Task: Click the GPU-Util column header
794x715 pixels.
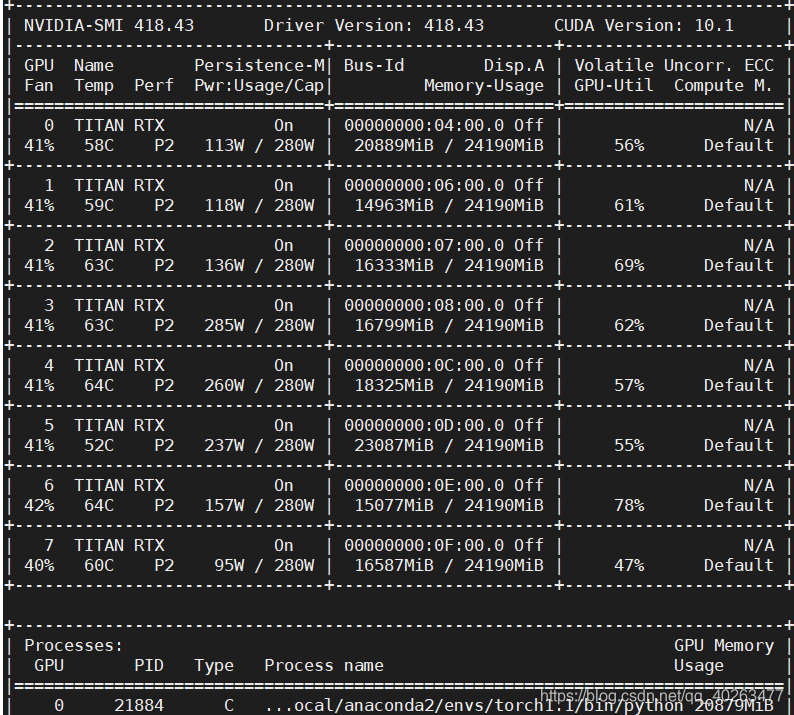Action: (x=614, y=86)
